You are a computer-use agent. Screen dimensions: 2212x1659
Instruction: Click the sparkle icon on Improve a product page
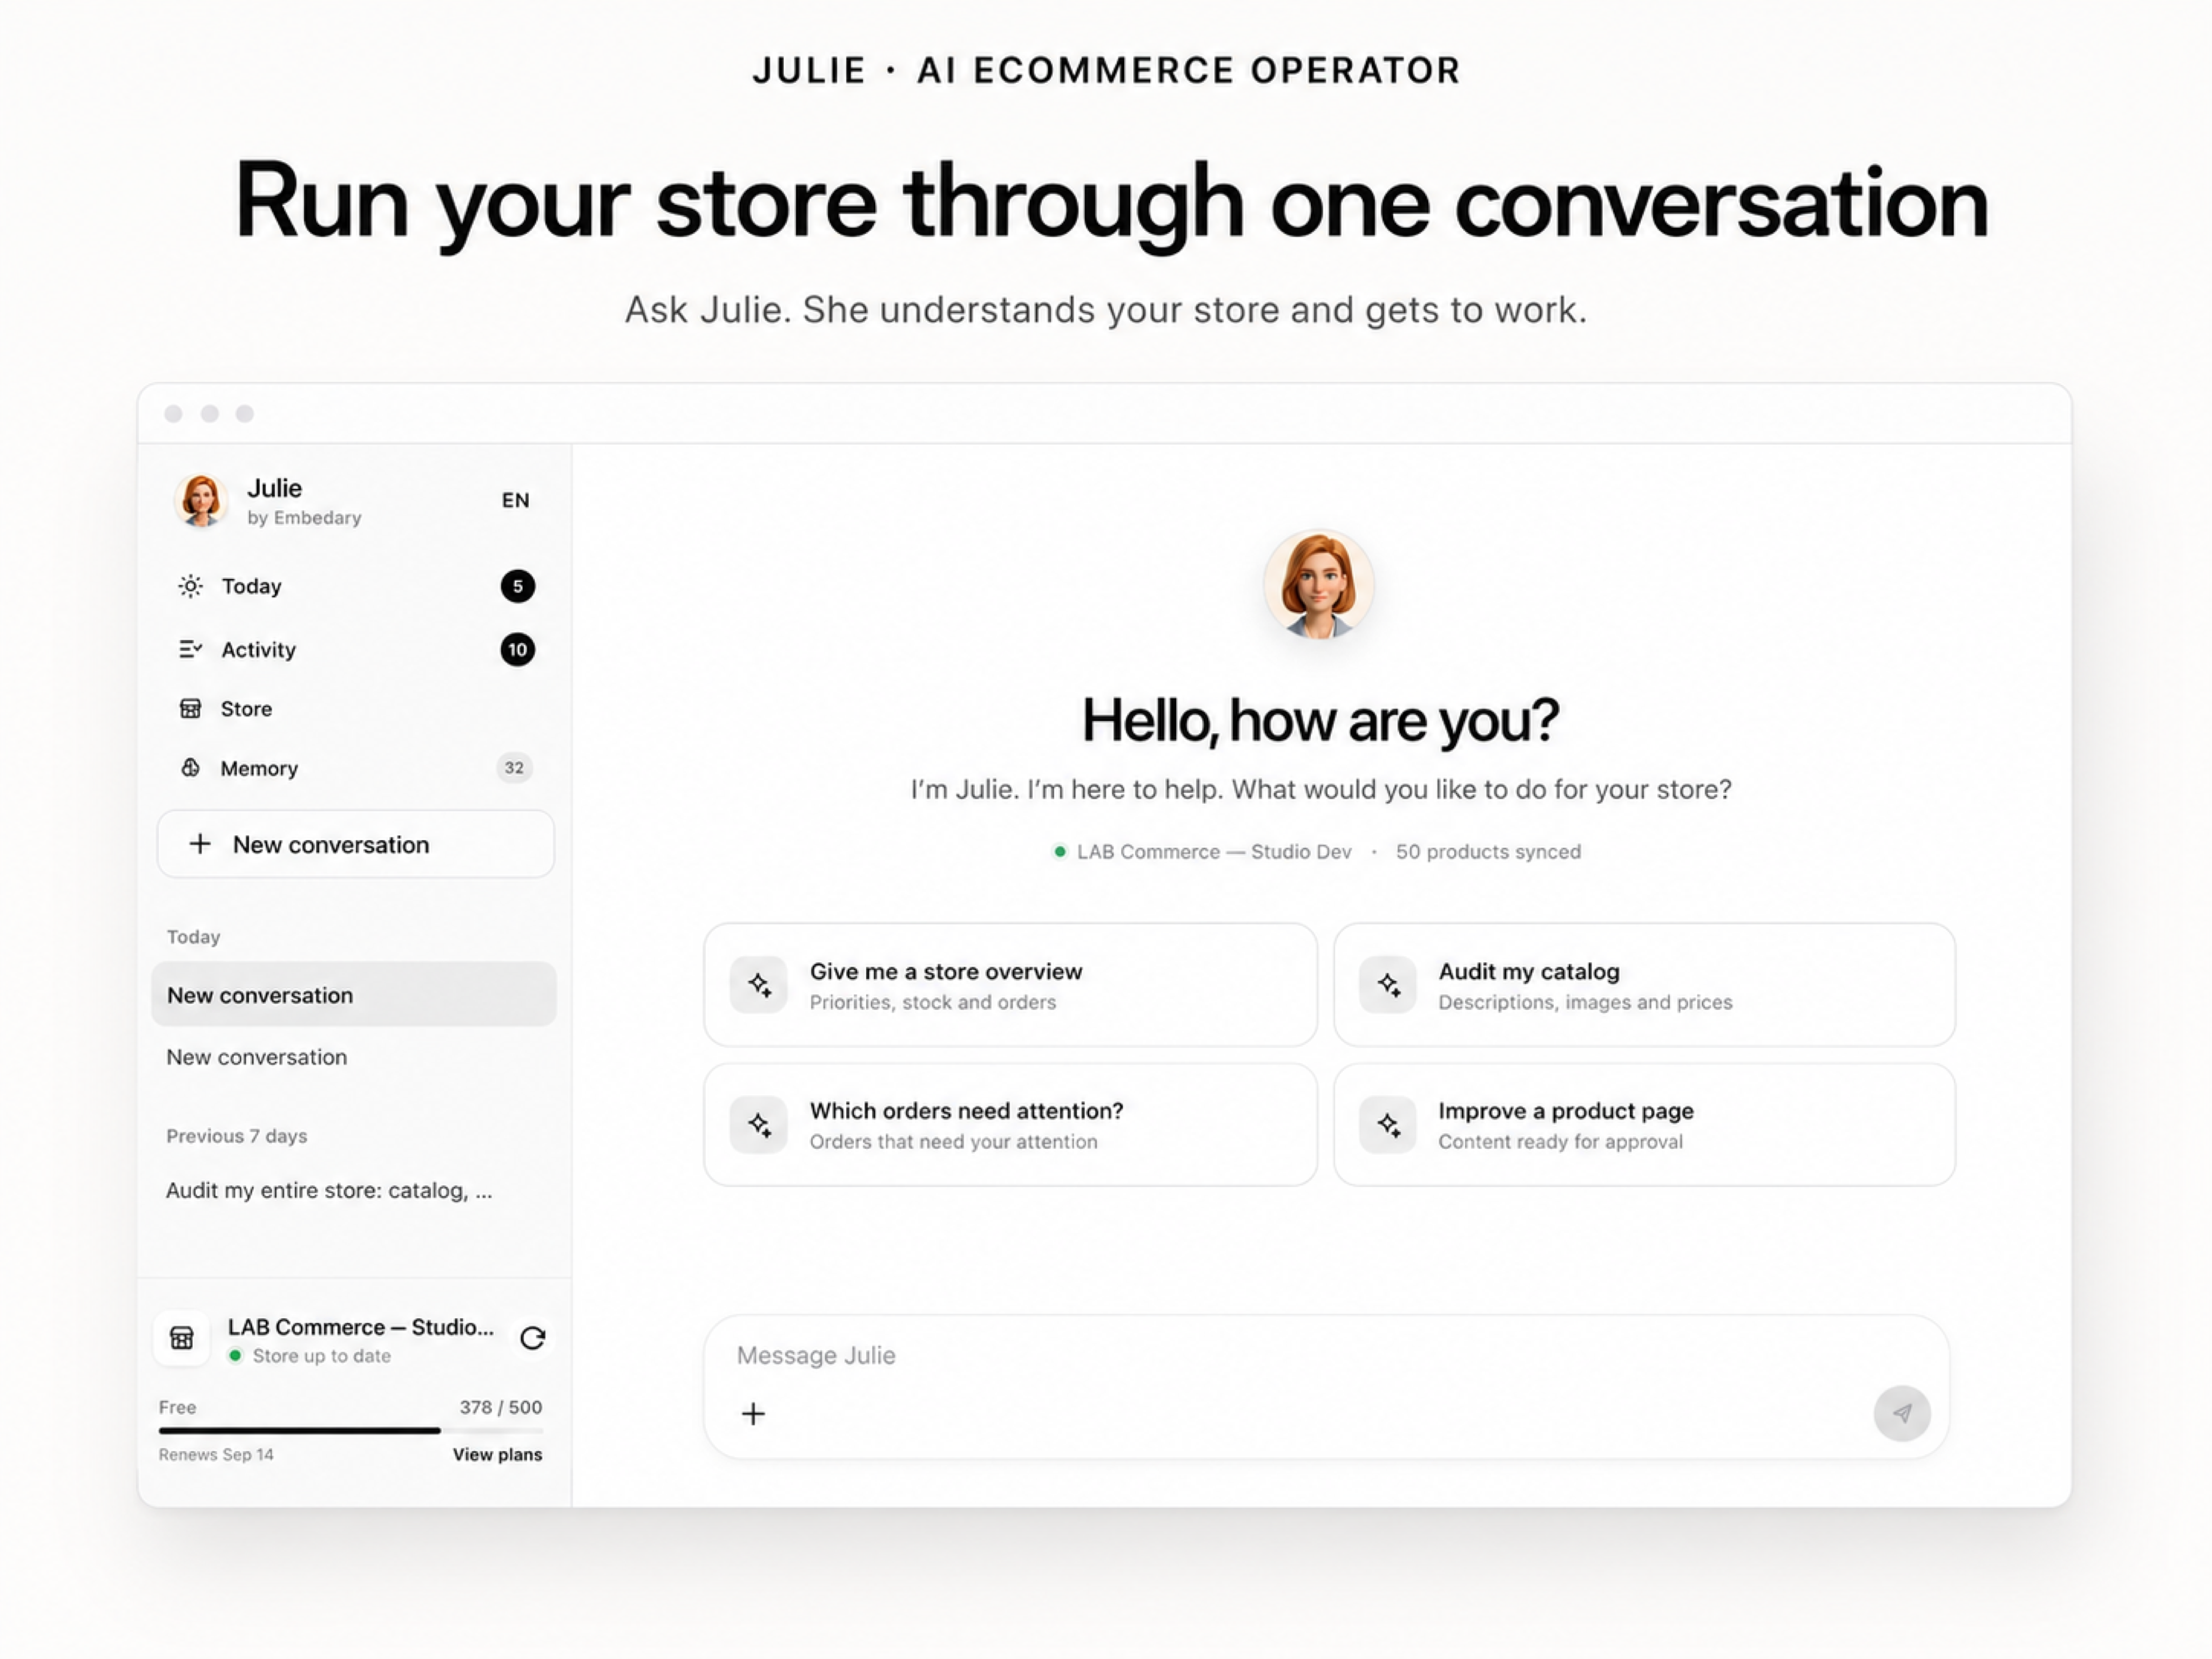click(1388, 1125)
